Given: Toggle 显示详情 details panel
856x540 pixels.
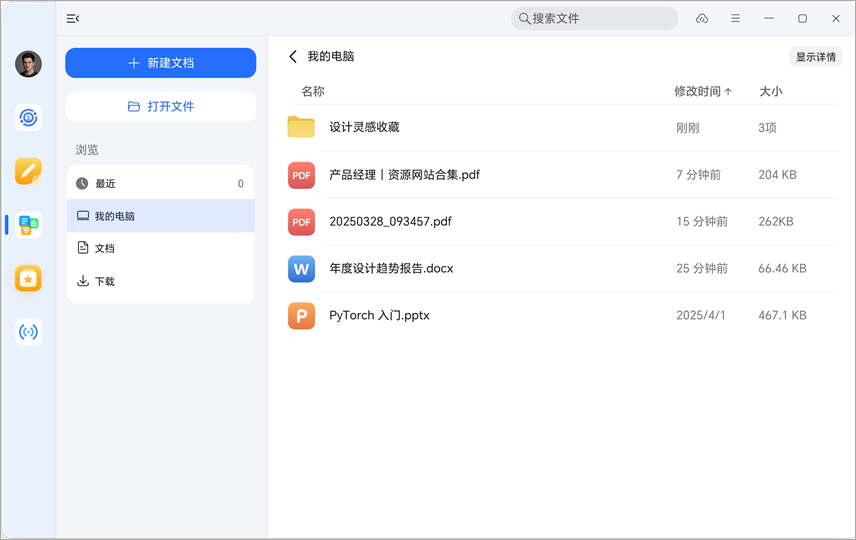Looking at the screenshot, I should (x=815, y=57).
